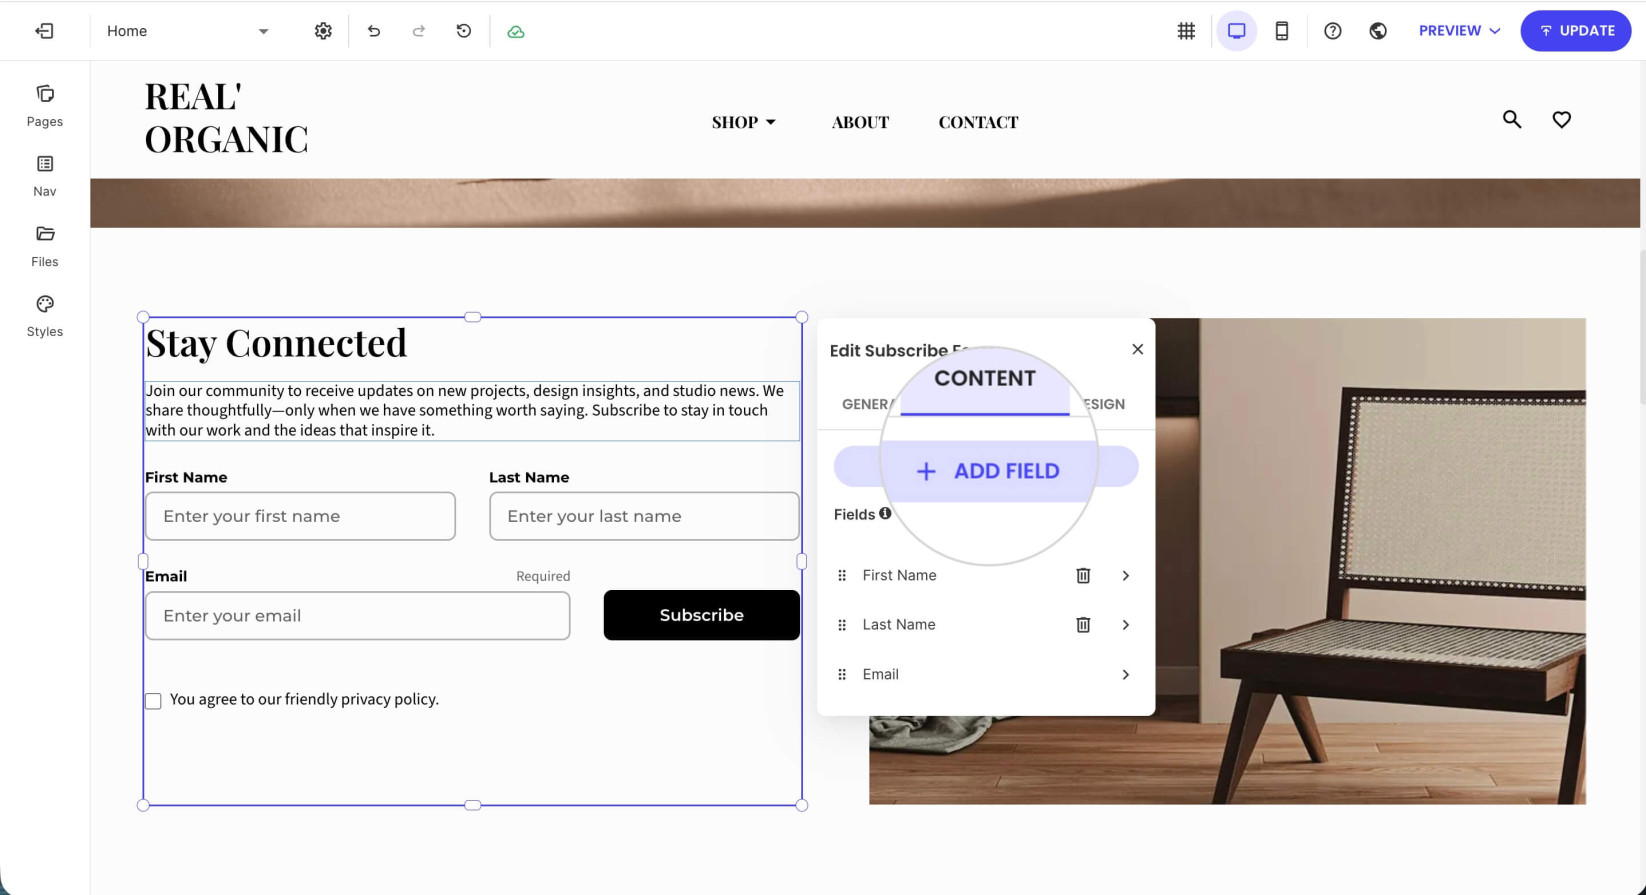1646x895 pixels.
Task: Open the Contact menu item
Action: (978, 122)
